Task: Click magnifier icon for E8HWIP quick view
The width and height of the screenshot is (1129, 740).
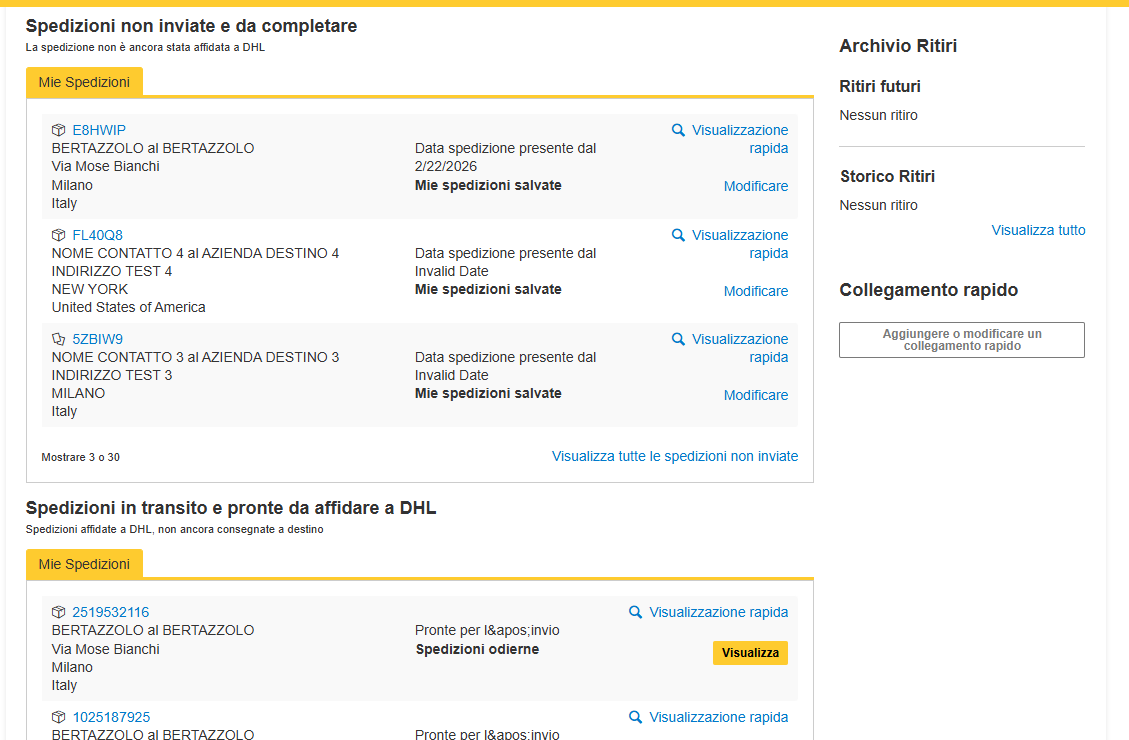Action: [x=678, y=130]
